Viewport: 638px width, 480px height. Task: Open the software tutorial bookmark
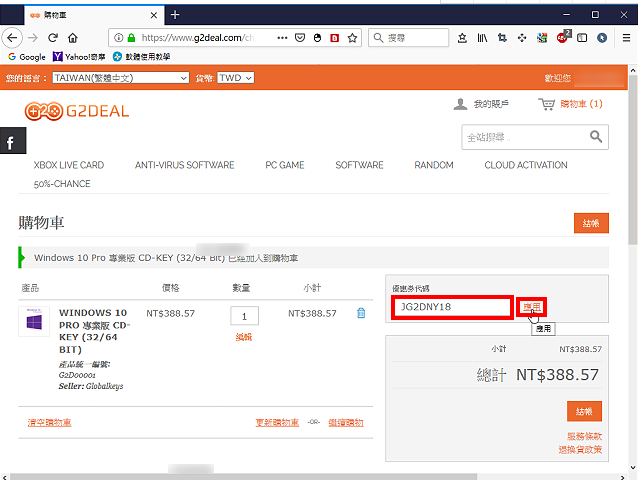click(142, 57)
